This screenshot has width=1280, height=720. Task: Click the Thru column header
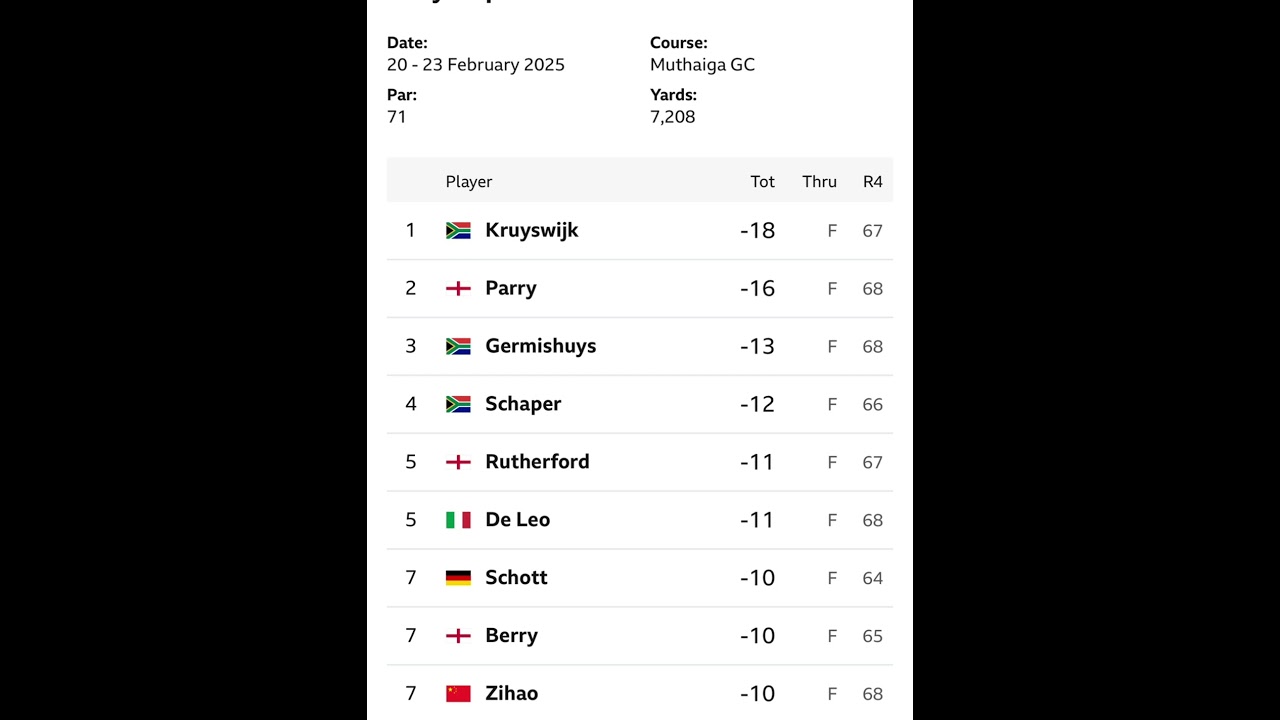pos(819,181)
